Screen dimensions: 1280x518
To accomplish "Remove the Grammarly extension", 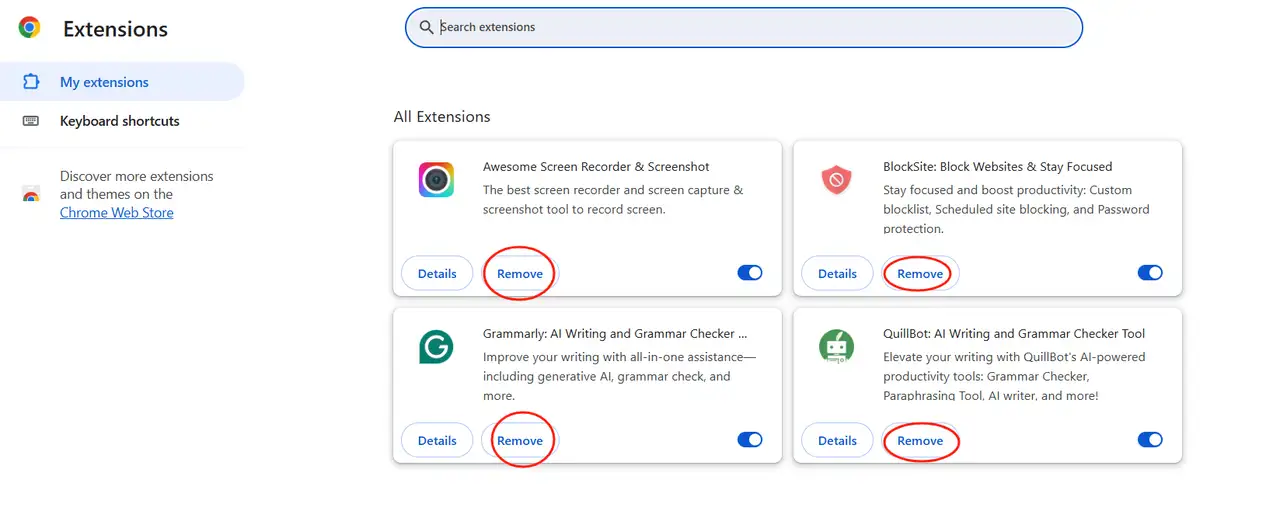I will coord(520,440).
